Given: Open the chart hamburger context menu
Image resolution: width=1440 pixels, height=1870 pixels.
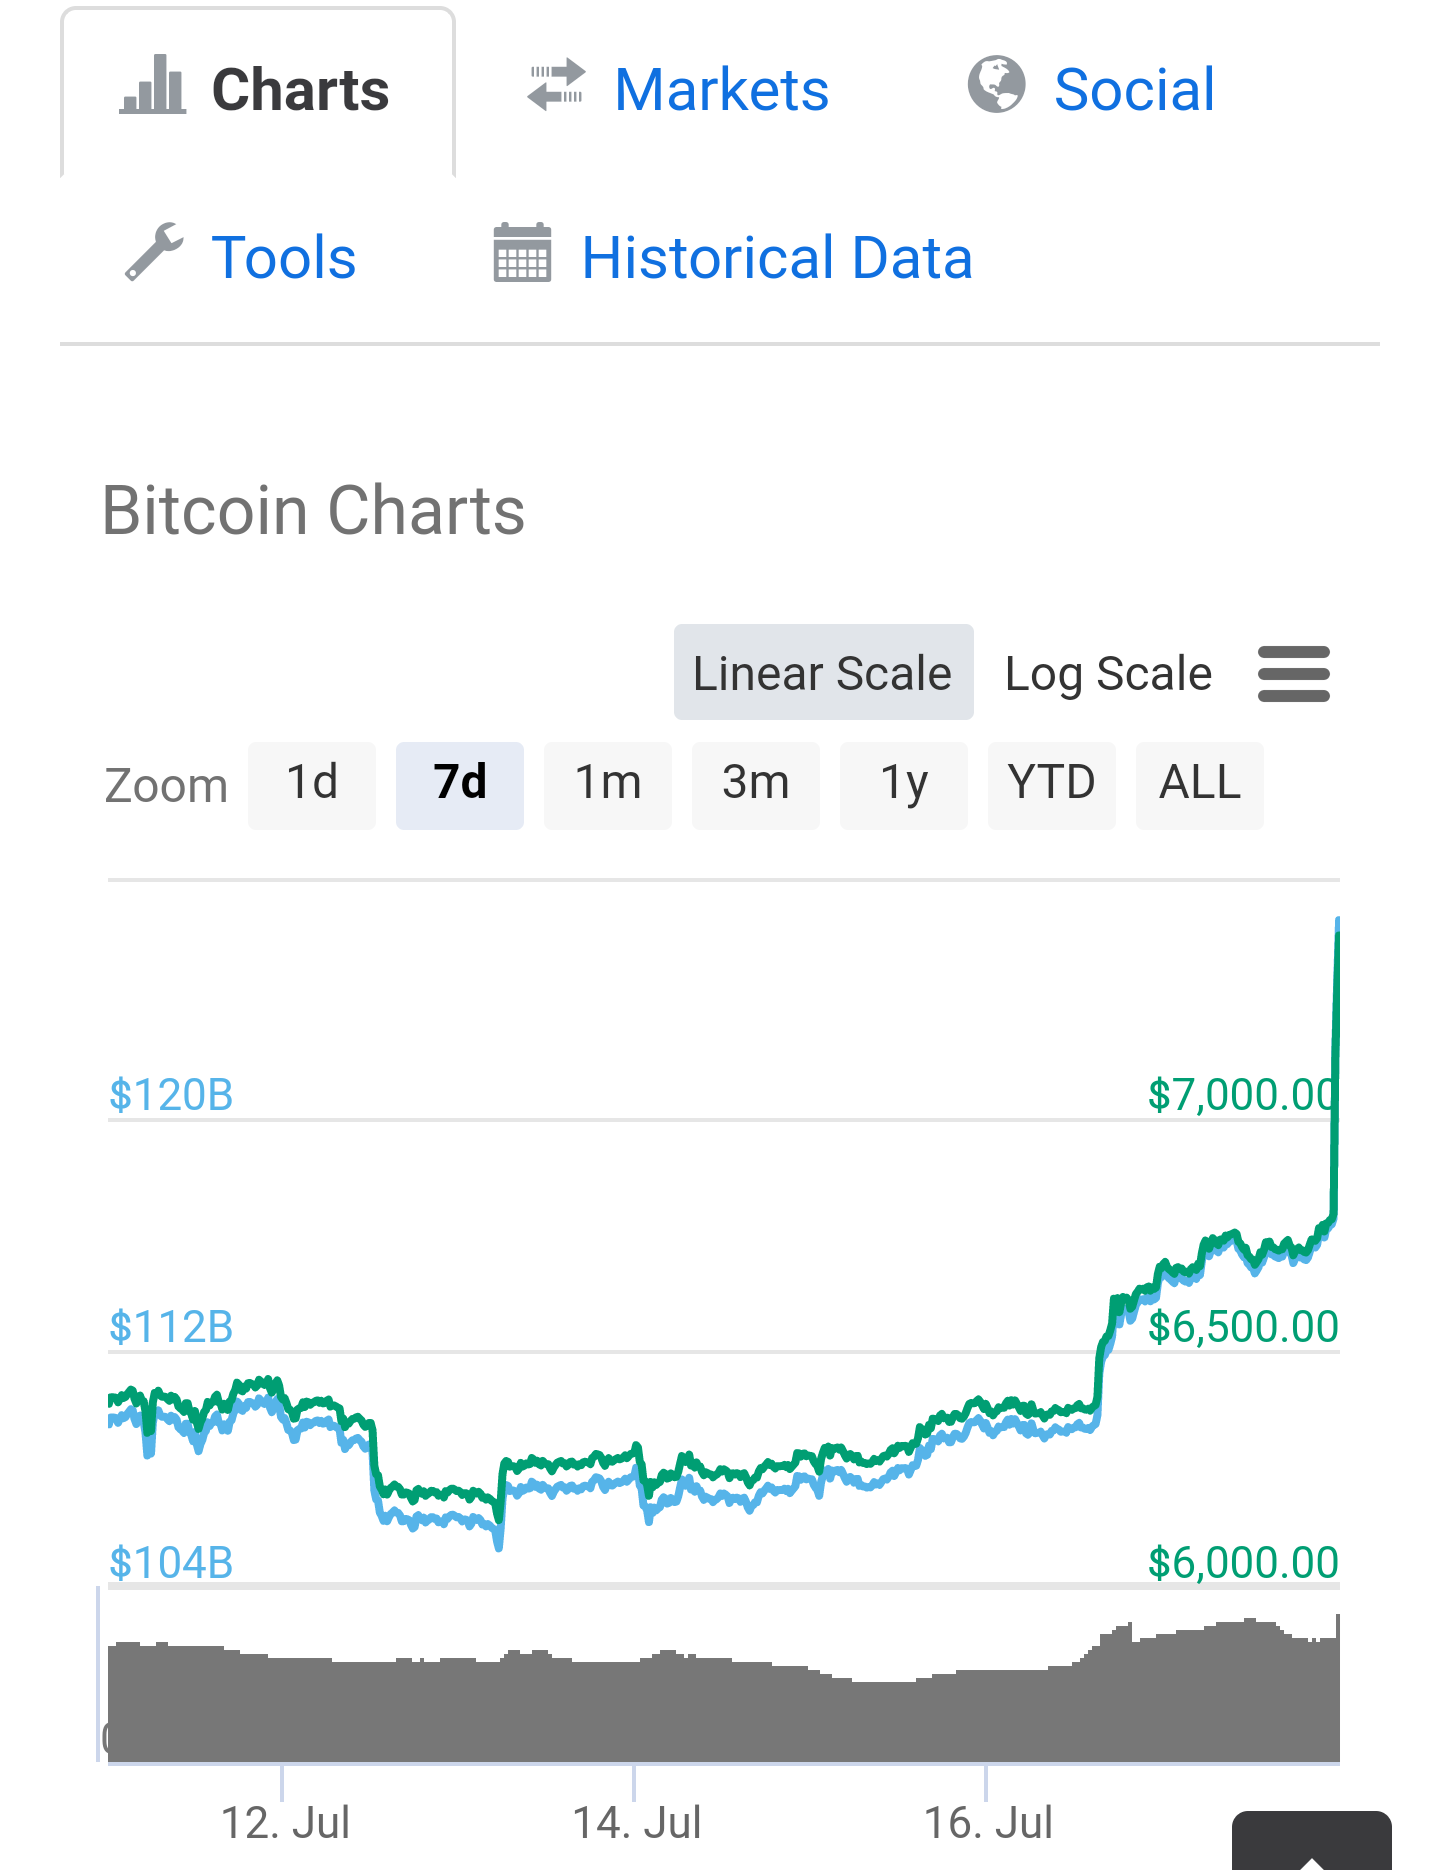Looking at the screenshot, I should pos(1293,674).
